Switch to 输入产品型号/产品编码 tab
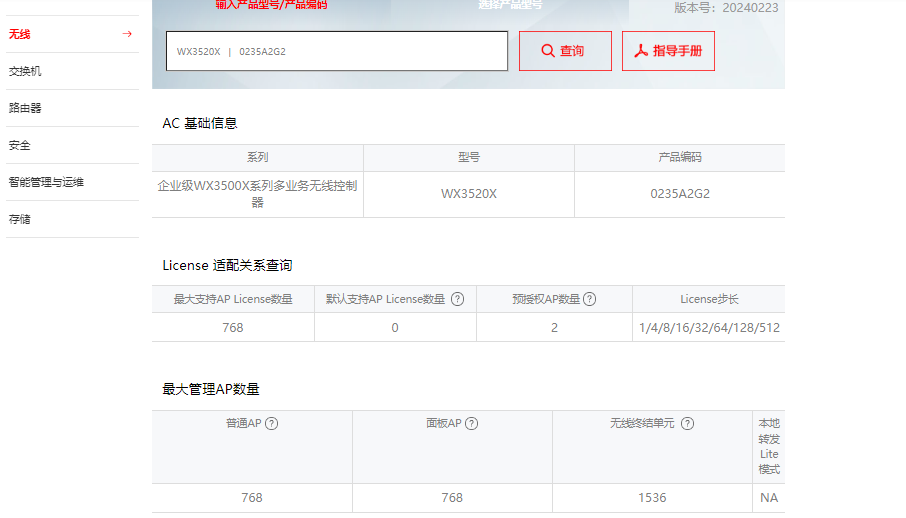Screen dimensions: 906x518 [272, 5]
